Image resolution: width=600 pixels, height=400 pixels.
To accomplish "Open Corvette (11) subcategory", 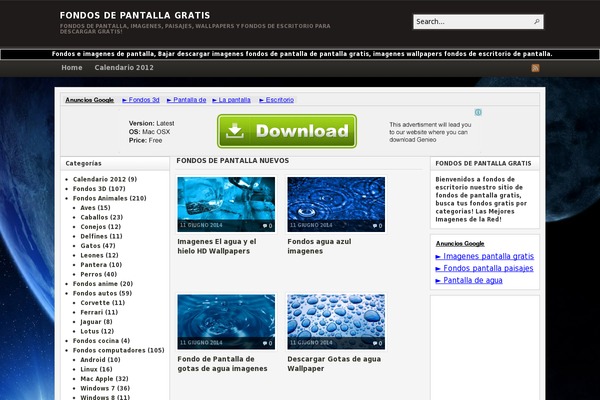I will tap(103, 303).
